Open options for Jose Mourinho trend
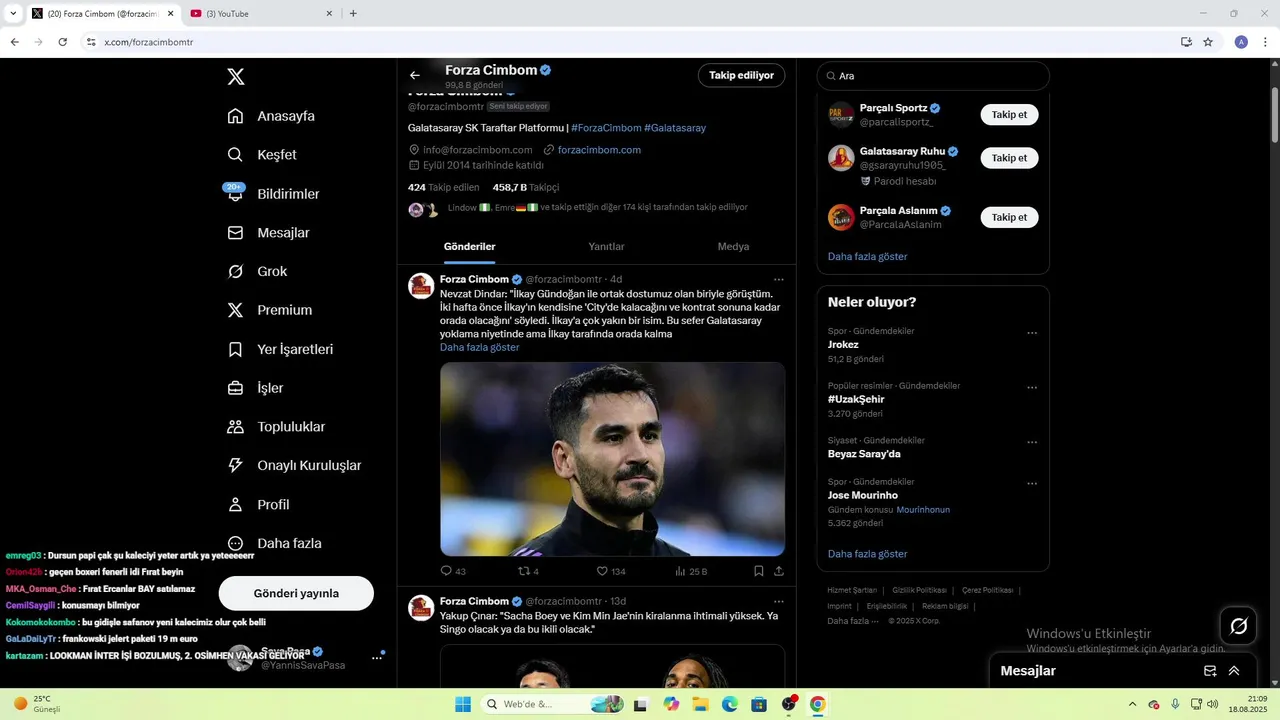 pyautogui.click(x=1032, y=484)
